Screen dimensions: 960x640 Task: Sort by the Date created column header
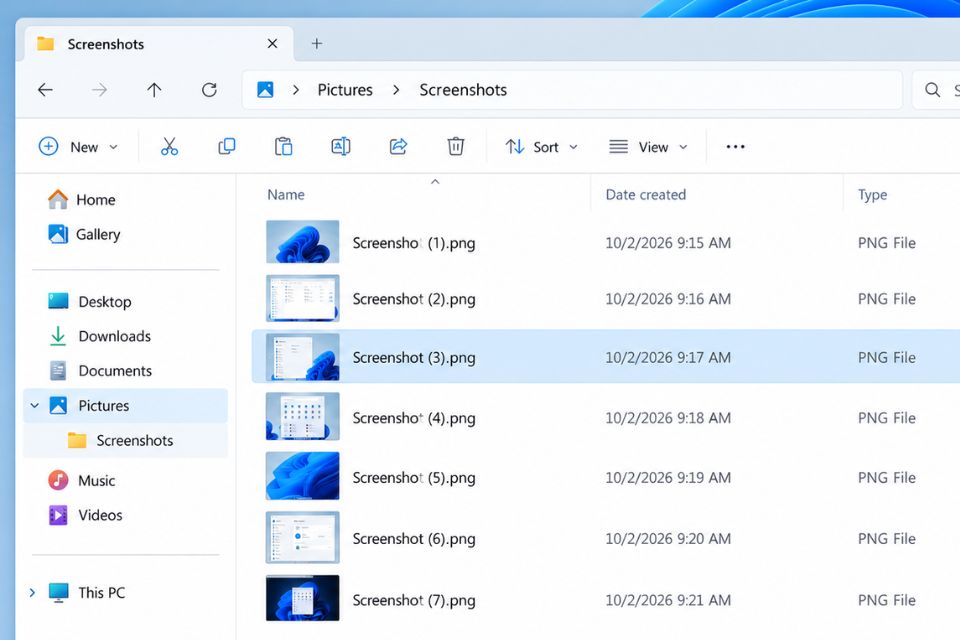(x=645, y=195)
